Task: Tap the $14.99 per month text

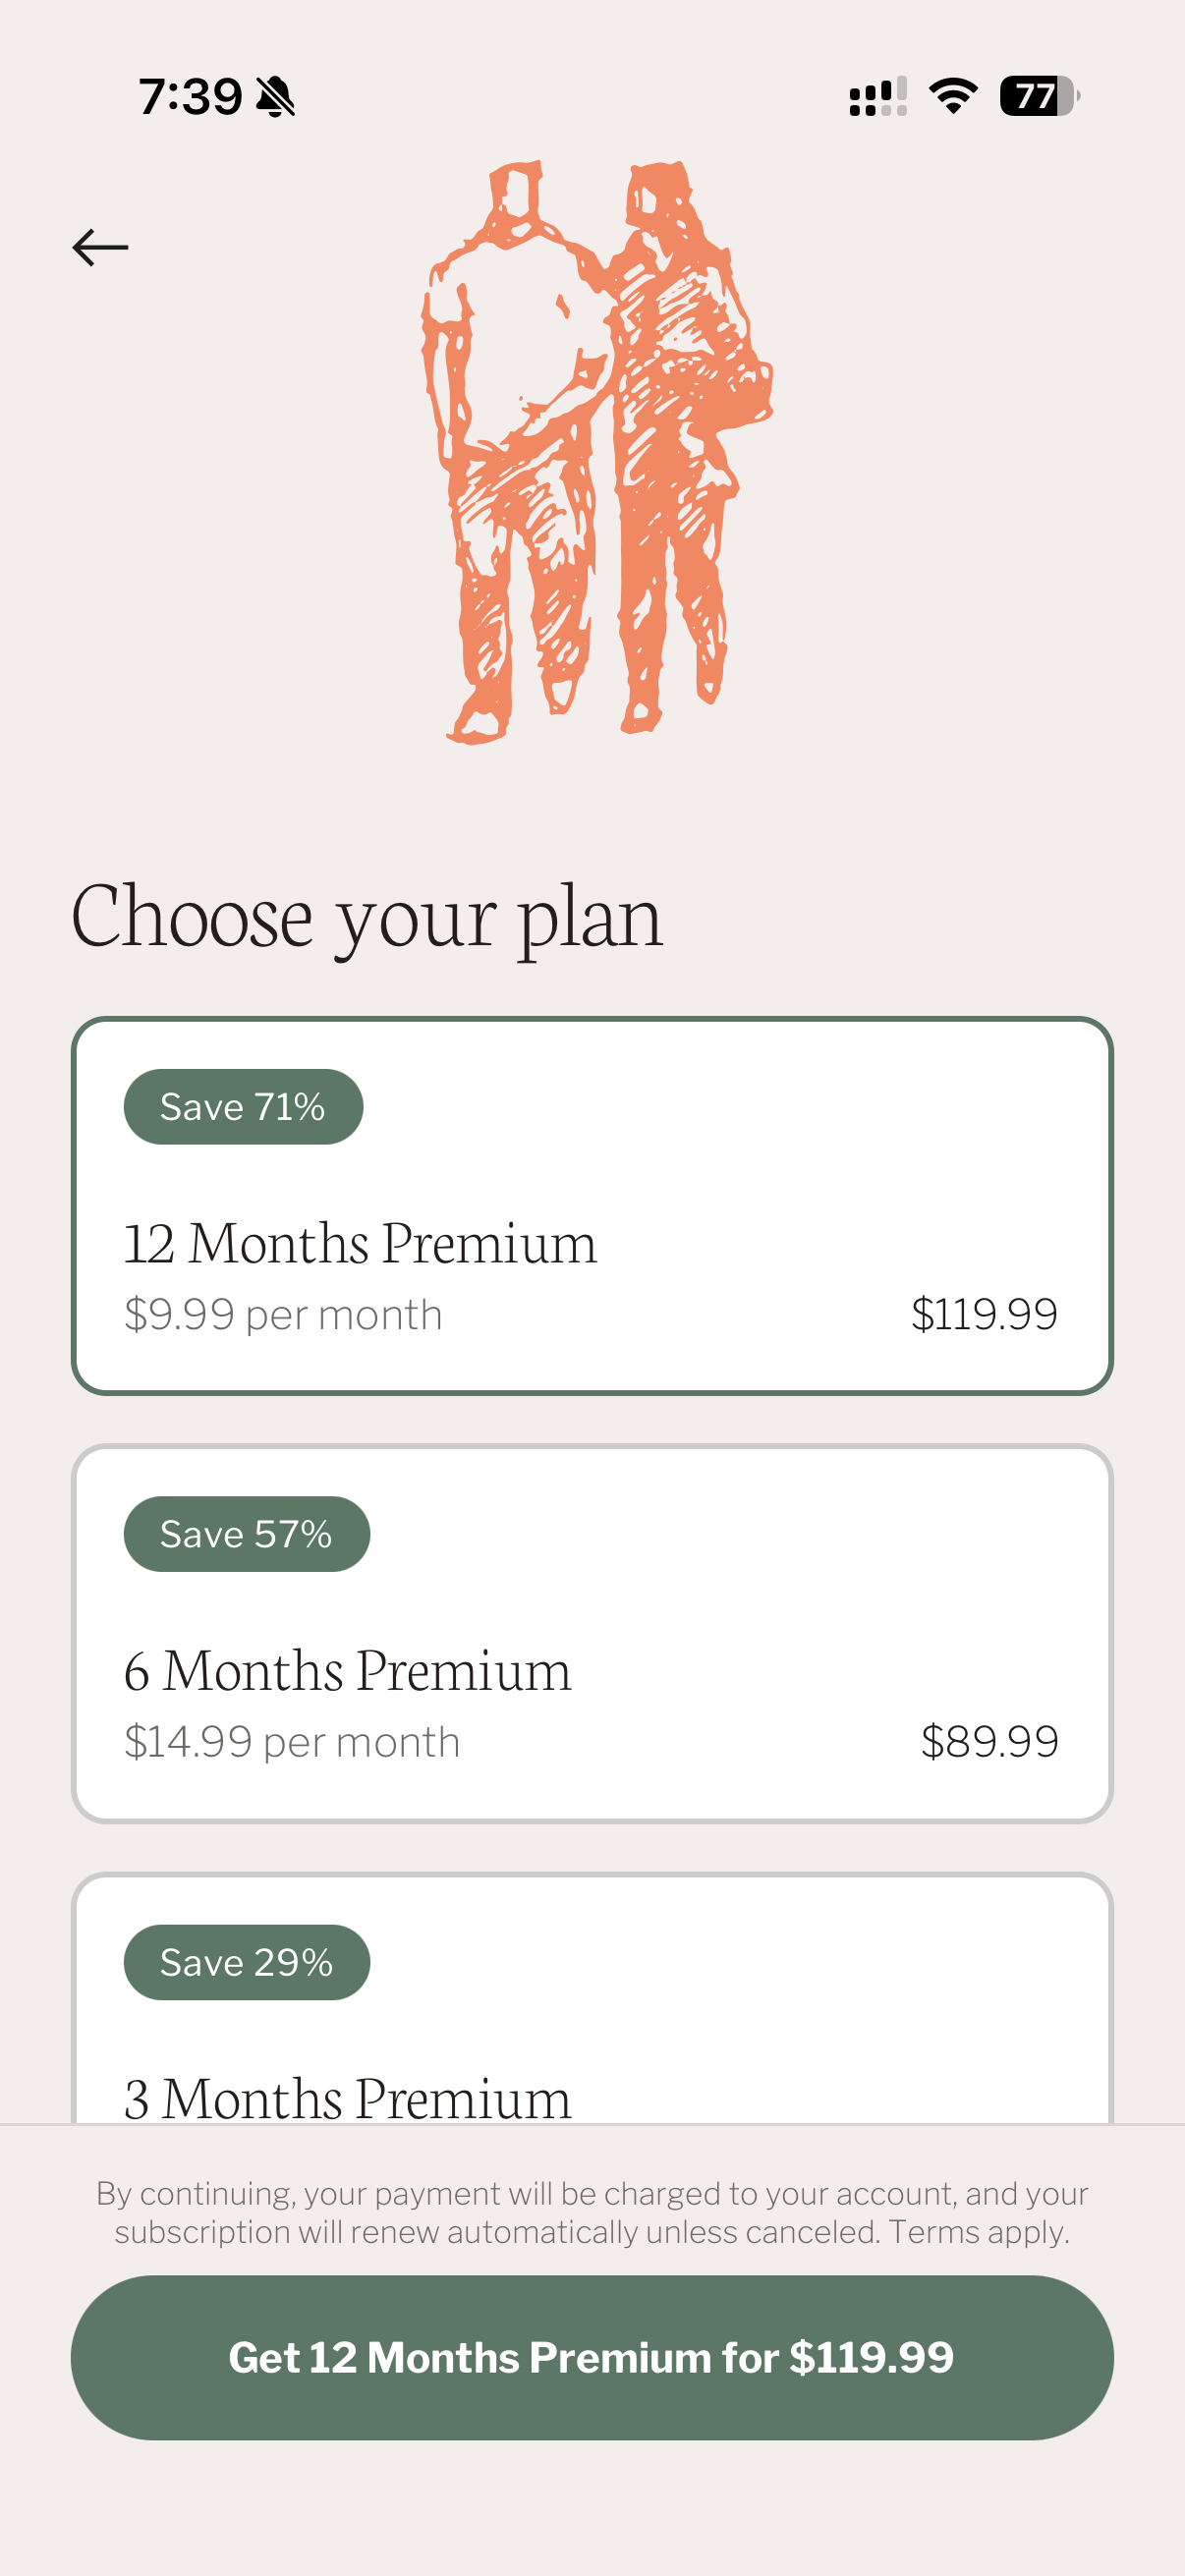Action: click(292, 1742)
